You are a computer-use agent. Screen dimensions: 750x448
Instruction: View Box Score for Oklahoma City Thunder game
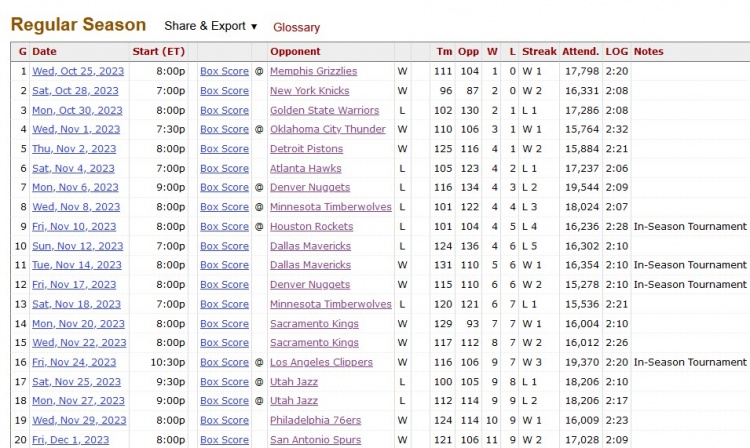[224, 129]
